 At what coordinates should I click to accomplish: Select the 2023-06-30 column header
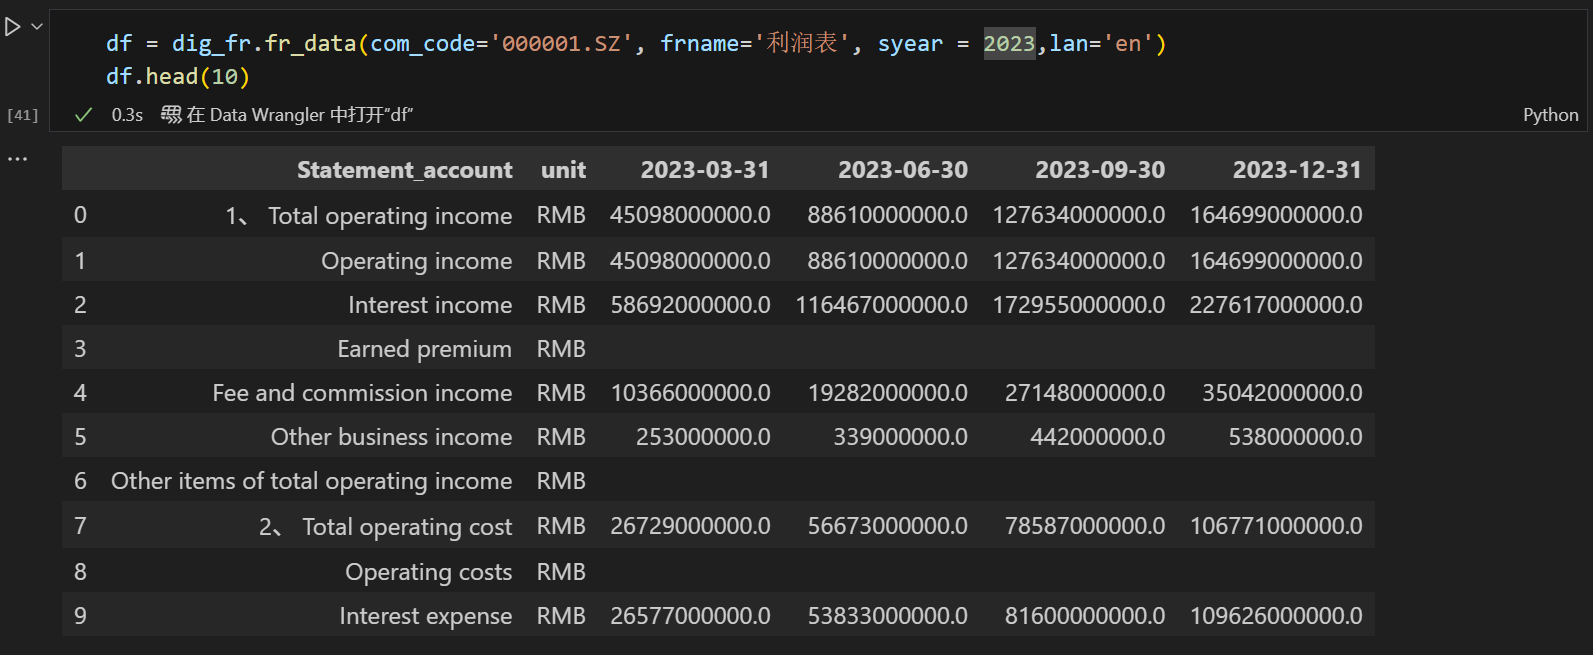(902, 170)
